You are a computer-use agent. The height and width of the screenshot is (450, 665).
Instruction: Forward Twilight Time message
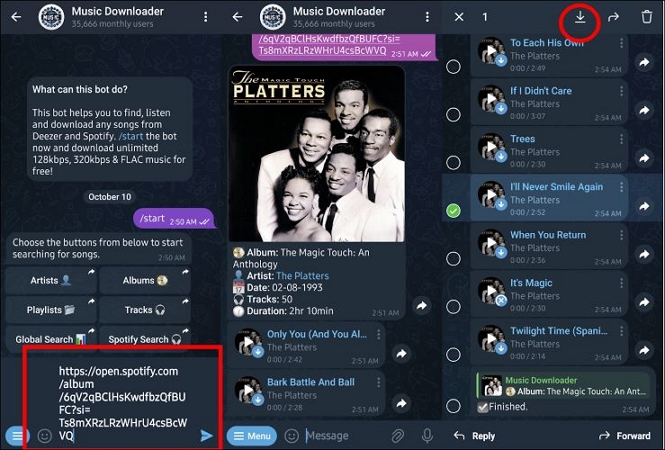tap(644, 350)
